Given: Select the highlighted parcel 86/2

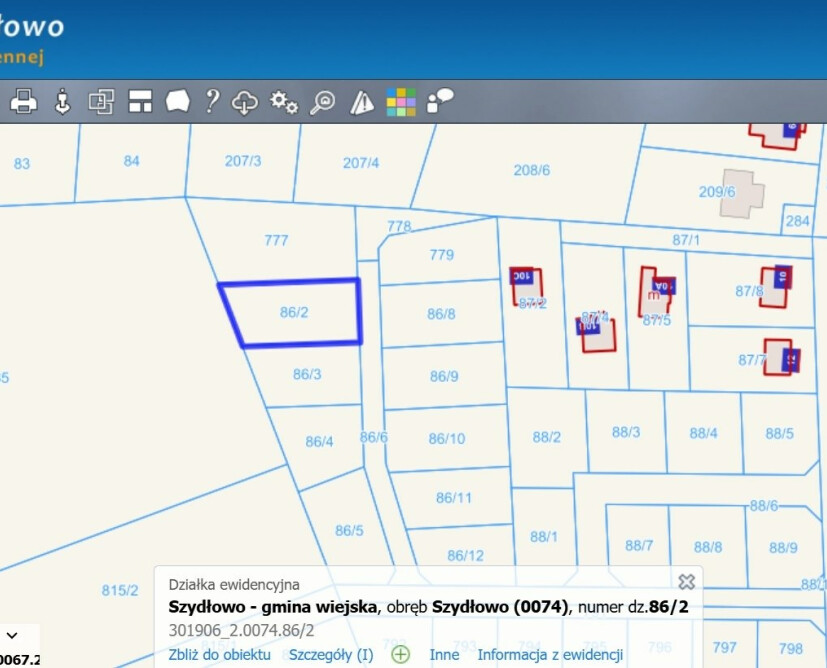Looking at the screenshot, I should click(295, 313).
